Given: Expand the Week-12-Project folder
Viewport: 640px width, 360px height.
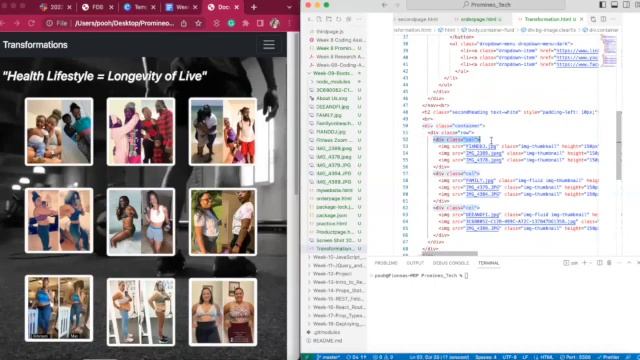Looking at the screenshot, I should click(335, 273).
